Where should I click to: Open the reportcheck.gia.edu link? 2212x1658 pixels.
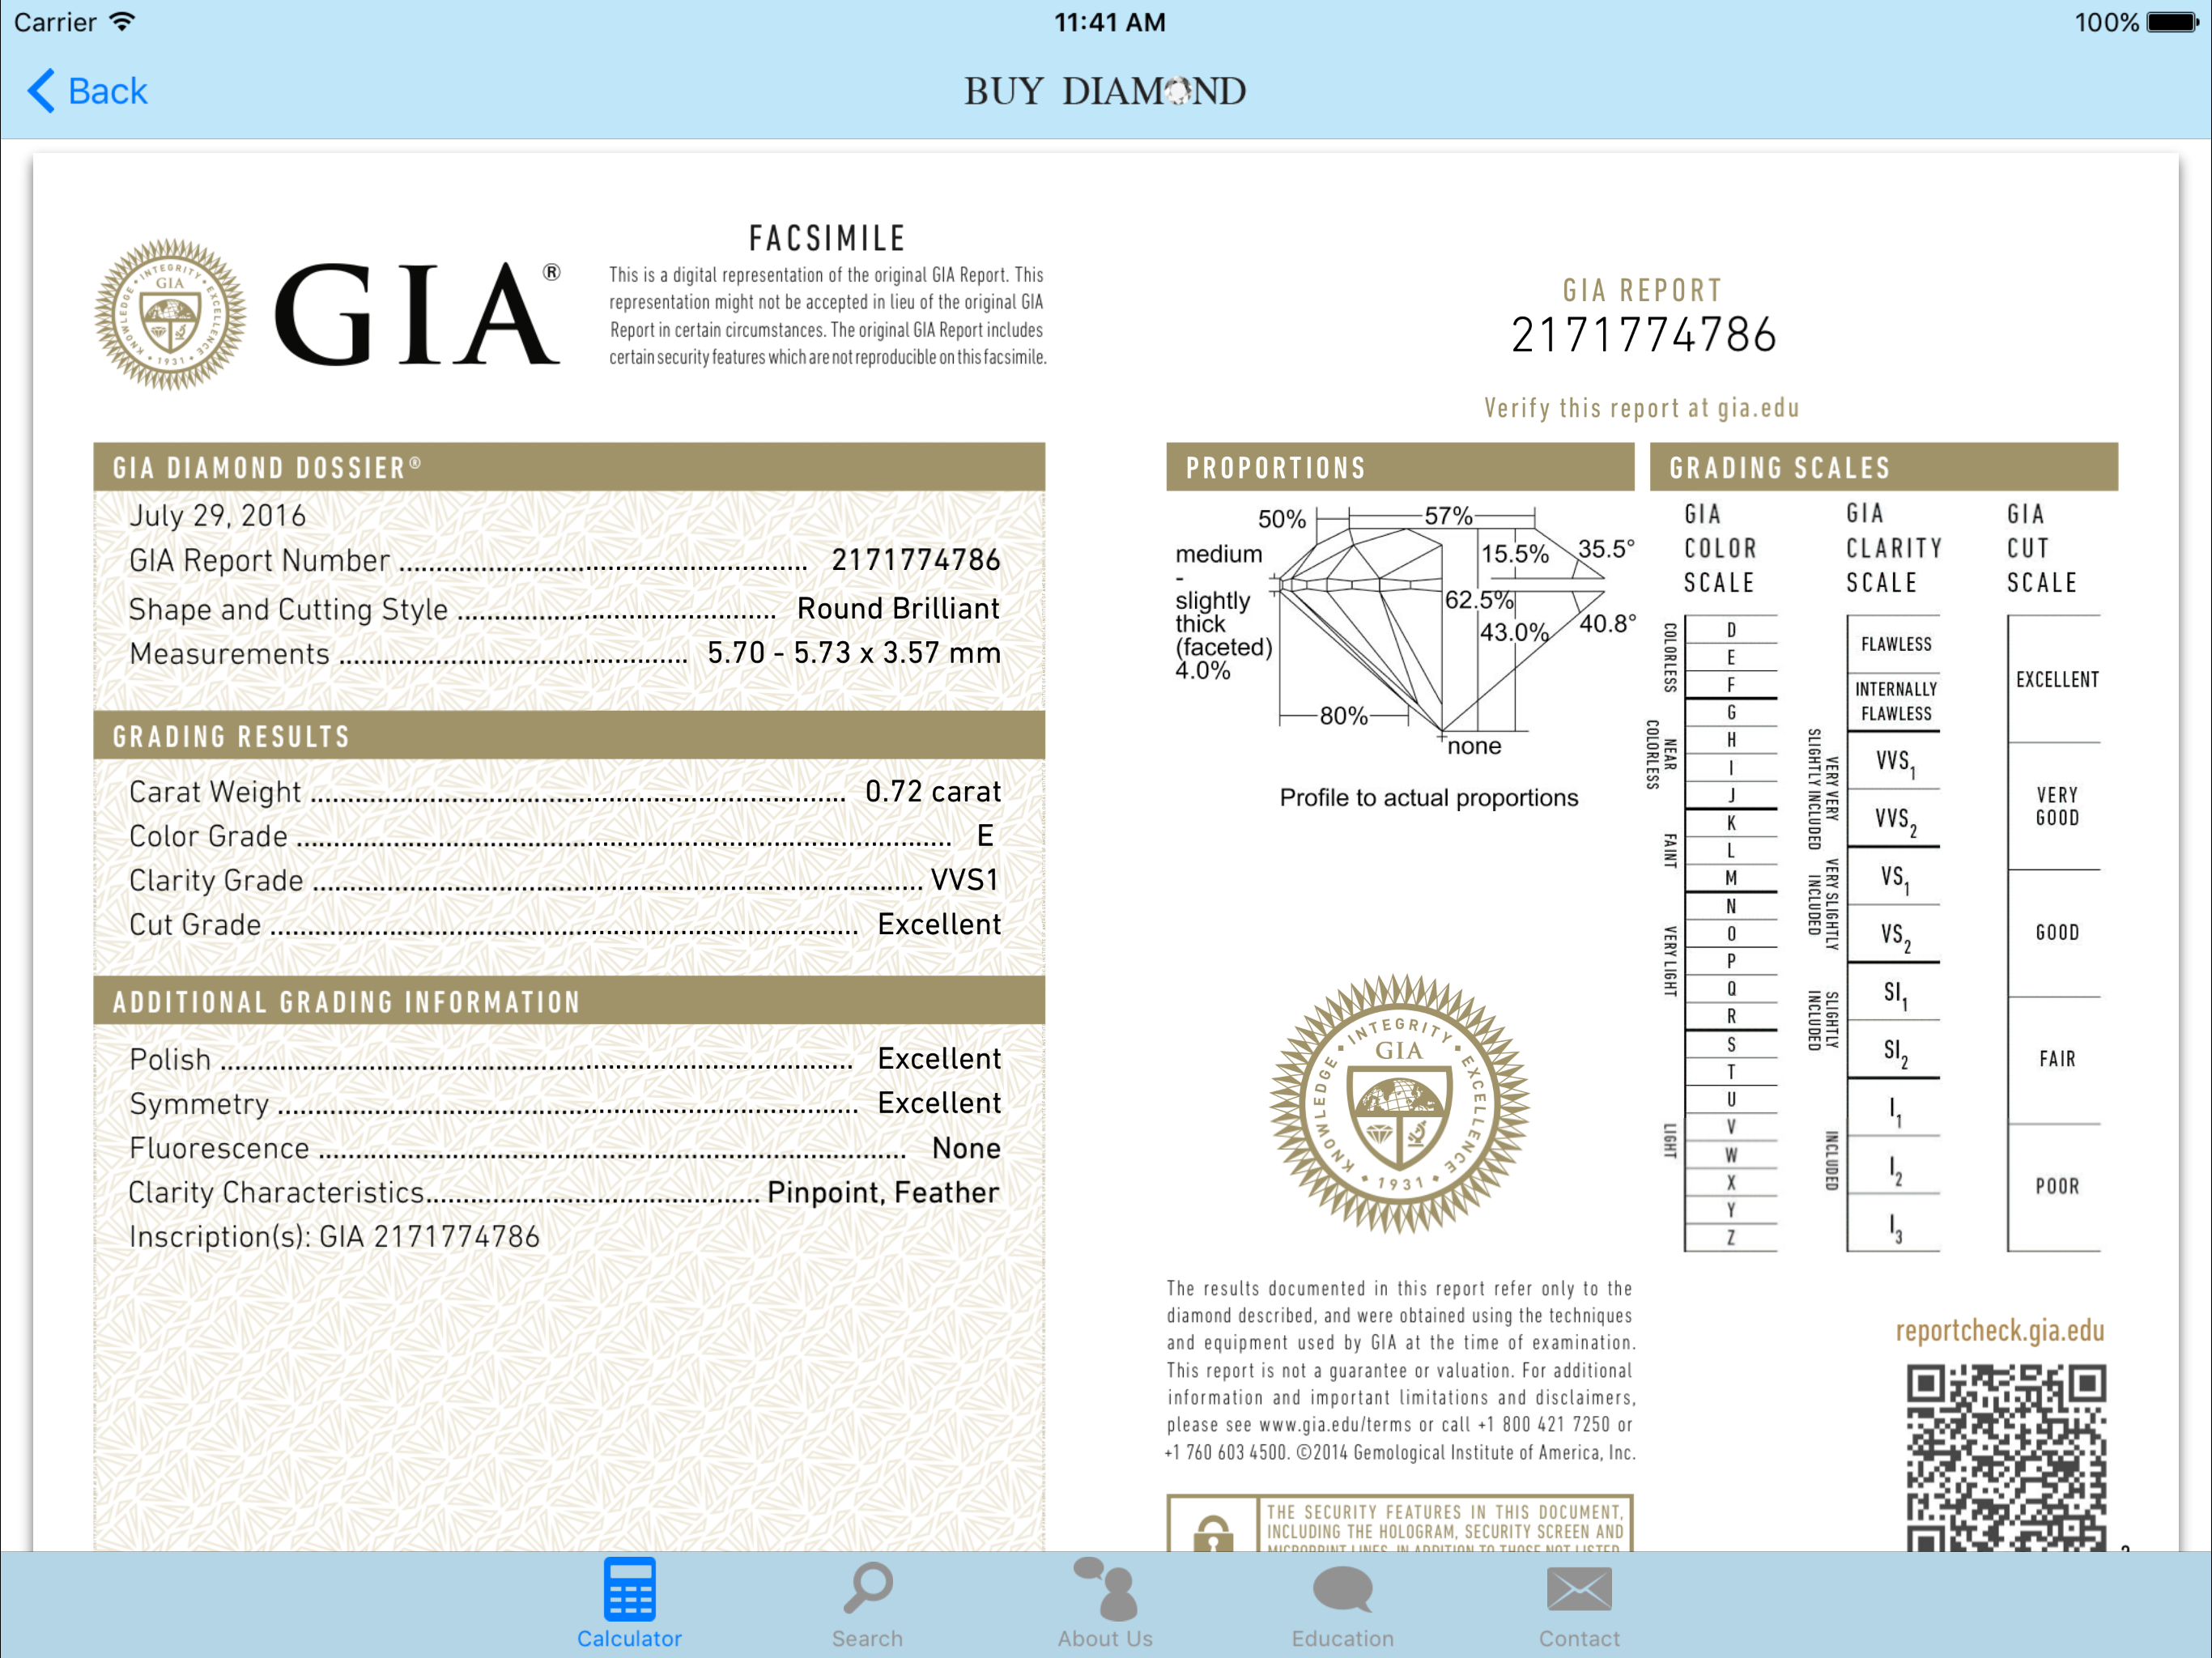pos(2000,1331)
